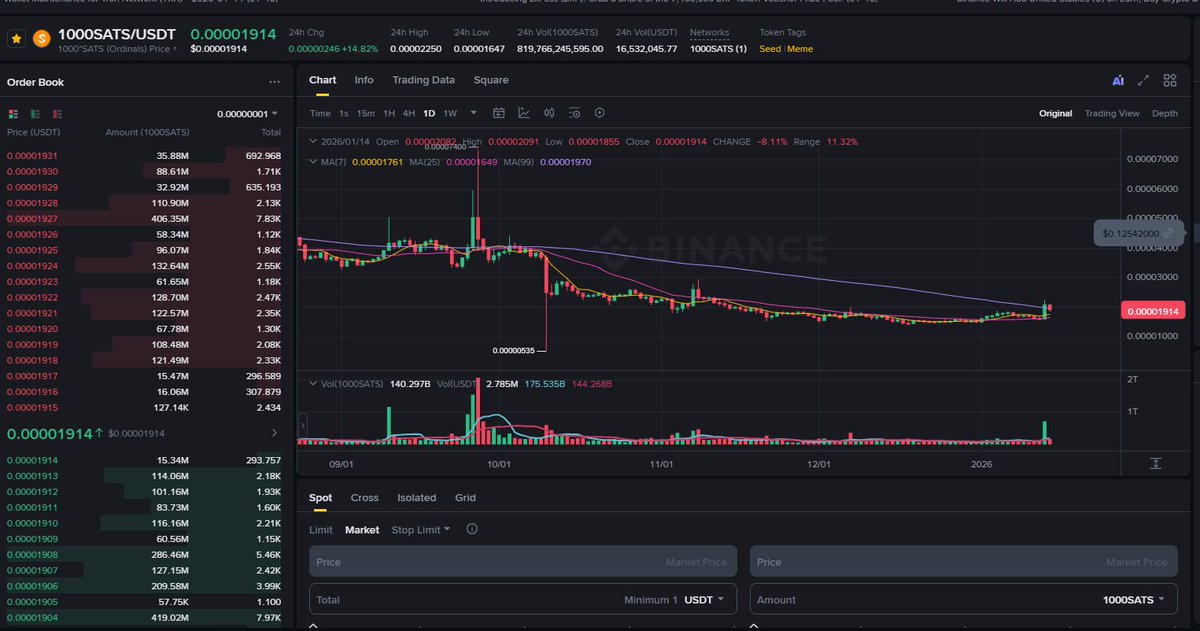
Task: Switch to Original chart view
Action: pyautogui.click(x=1055, y=113)
